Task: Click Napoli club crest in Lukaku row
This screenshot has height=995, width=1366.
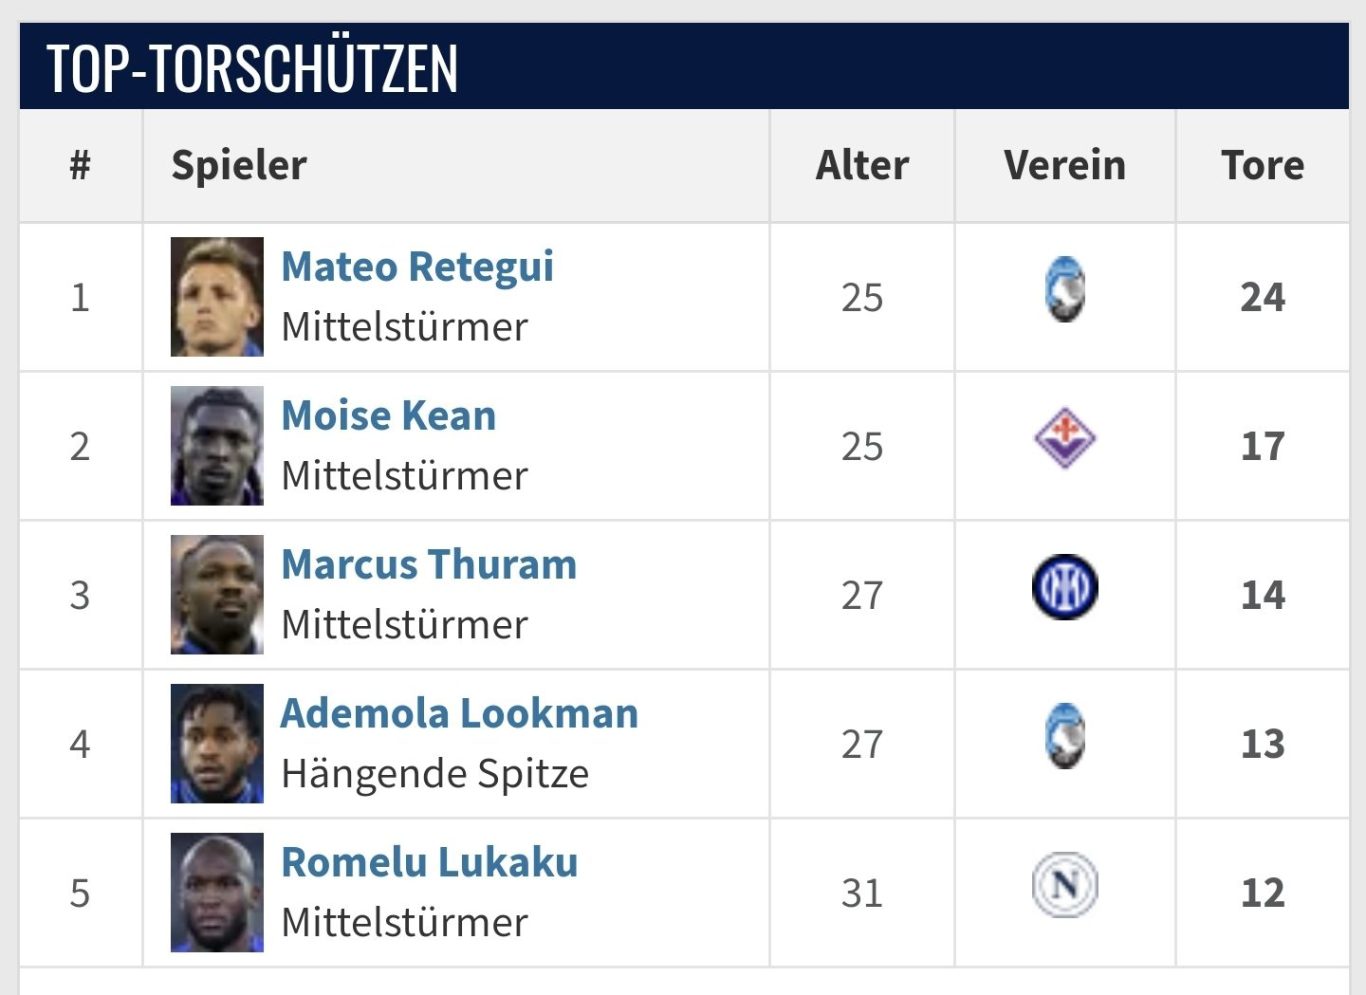Action: tap(1065, 885)
